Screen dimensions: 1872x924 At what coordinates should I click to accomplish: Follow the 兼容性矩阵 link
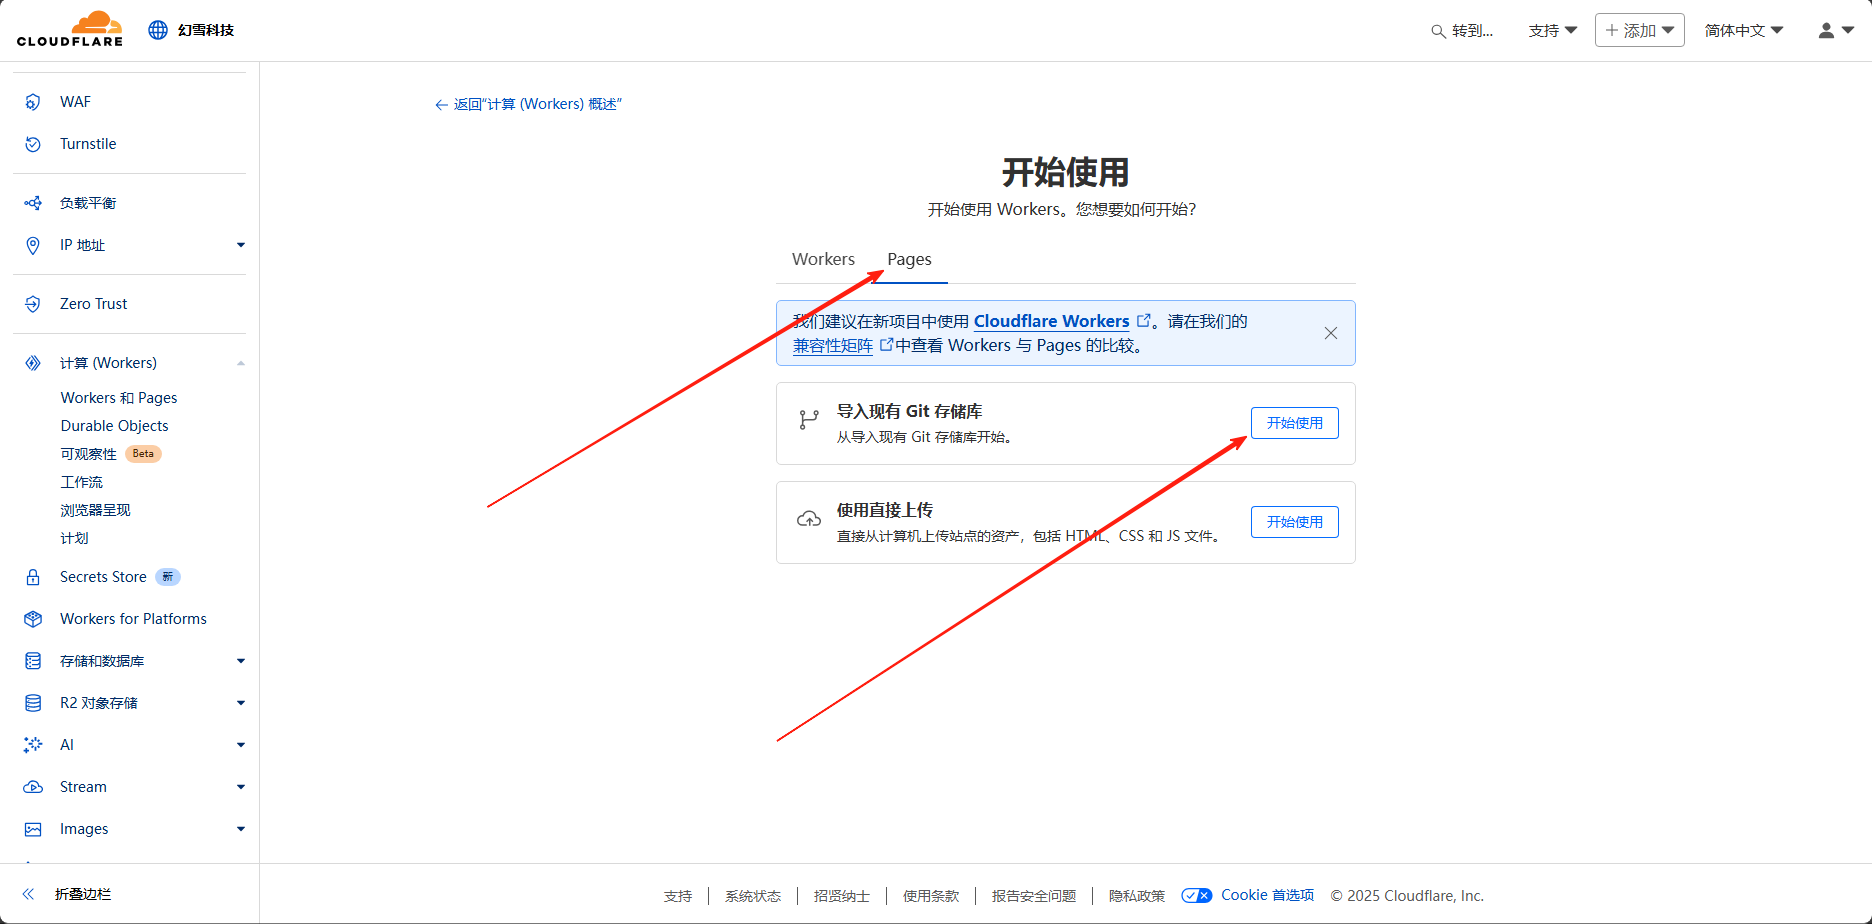point(833,345)
